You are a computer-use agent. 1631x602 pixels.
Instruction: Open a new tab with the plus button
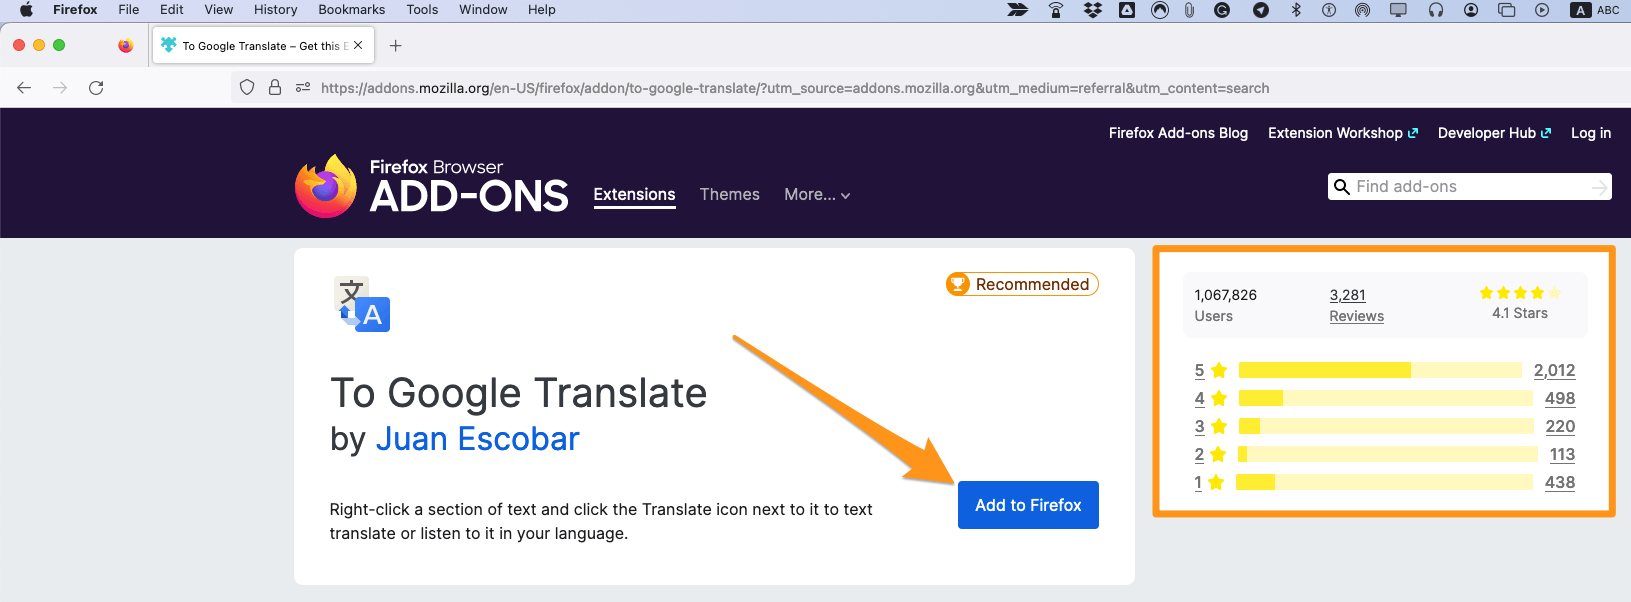point(396,46)
